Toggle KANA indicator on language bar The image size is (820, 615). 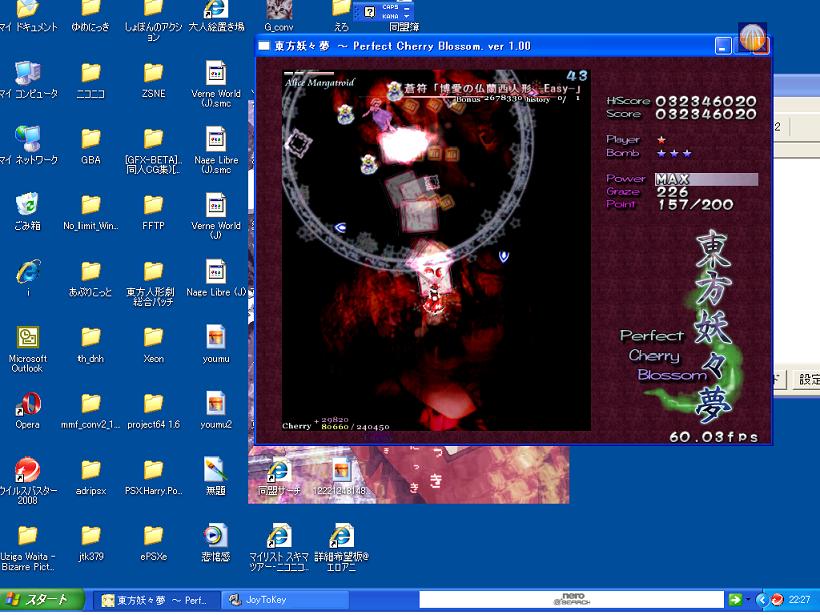coord(390,16)
